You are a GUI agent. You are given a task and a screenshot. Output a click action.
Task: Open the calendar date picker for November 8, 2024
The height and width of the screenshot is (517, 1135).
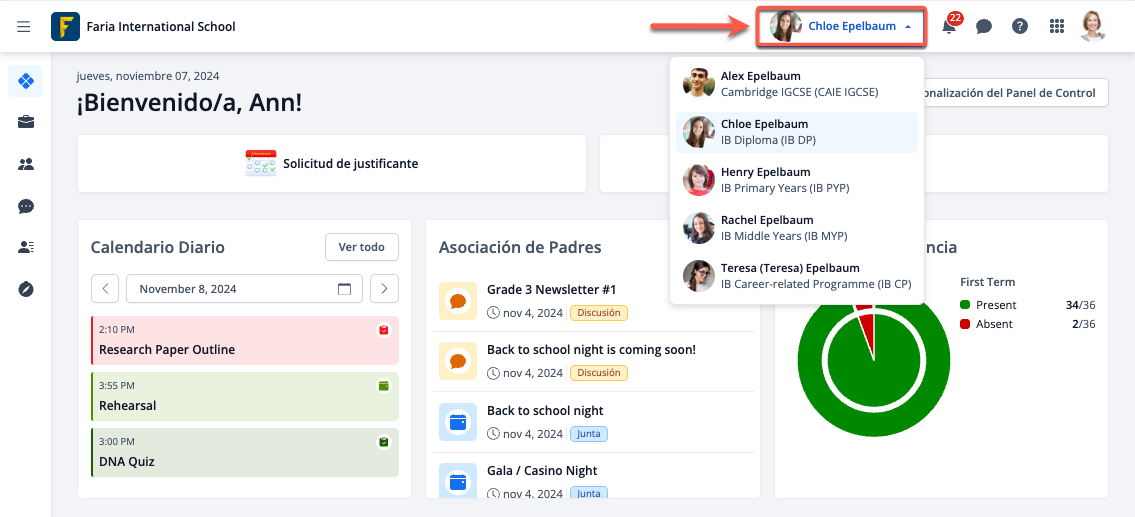344,289
